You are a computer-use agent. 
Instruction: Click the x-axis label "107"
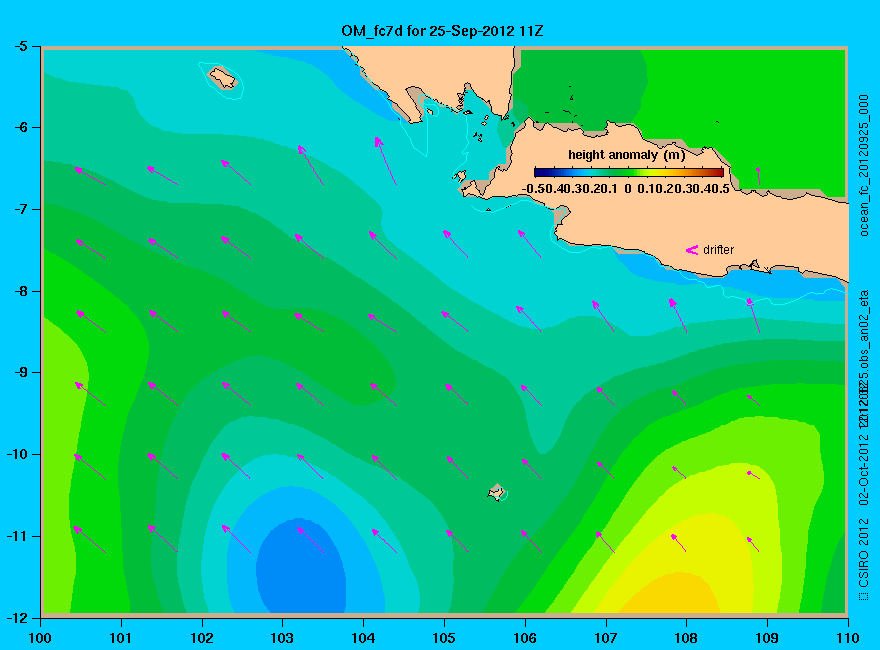[606, 638]
